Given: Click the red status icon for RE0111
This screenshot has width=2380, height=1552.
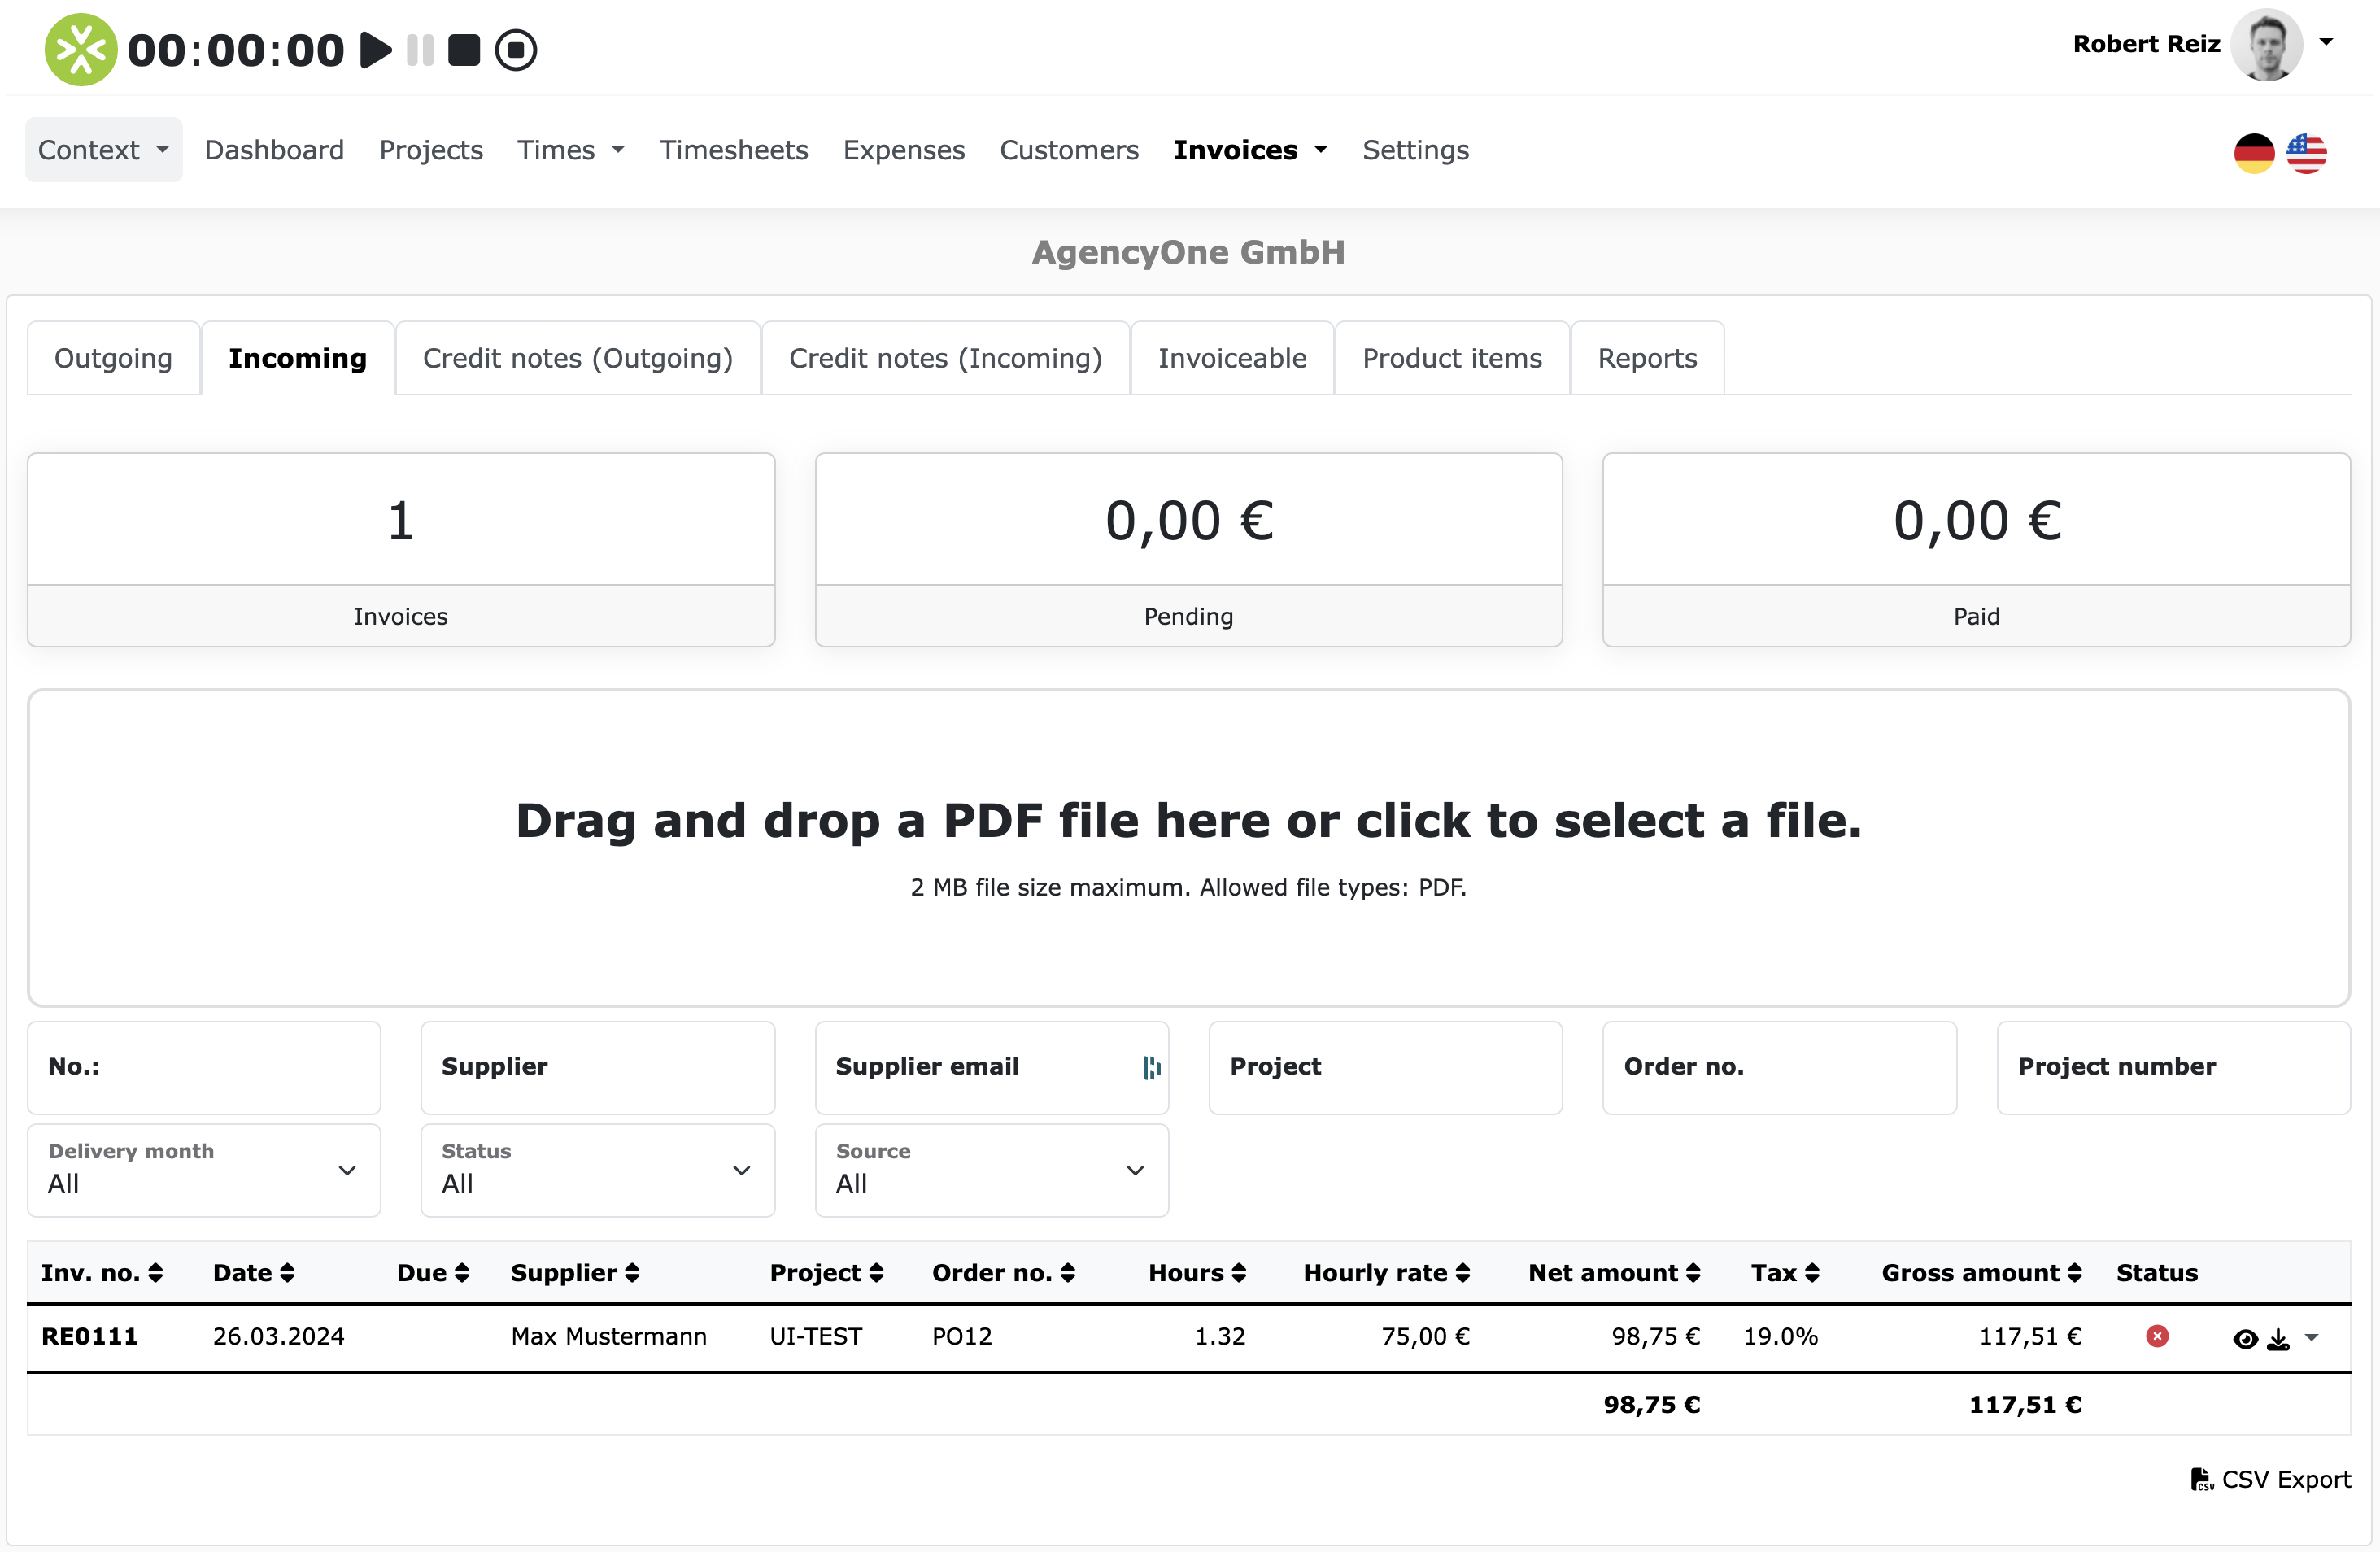Looking at the screenshot, I should coord(2157,1336).
